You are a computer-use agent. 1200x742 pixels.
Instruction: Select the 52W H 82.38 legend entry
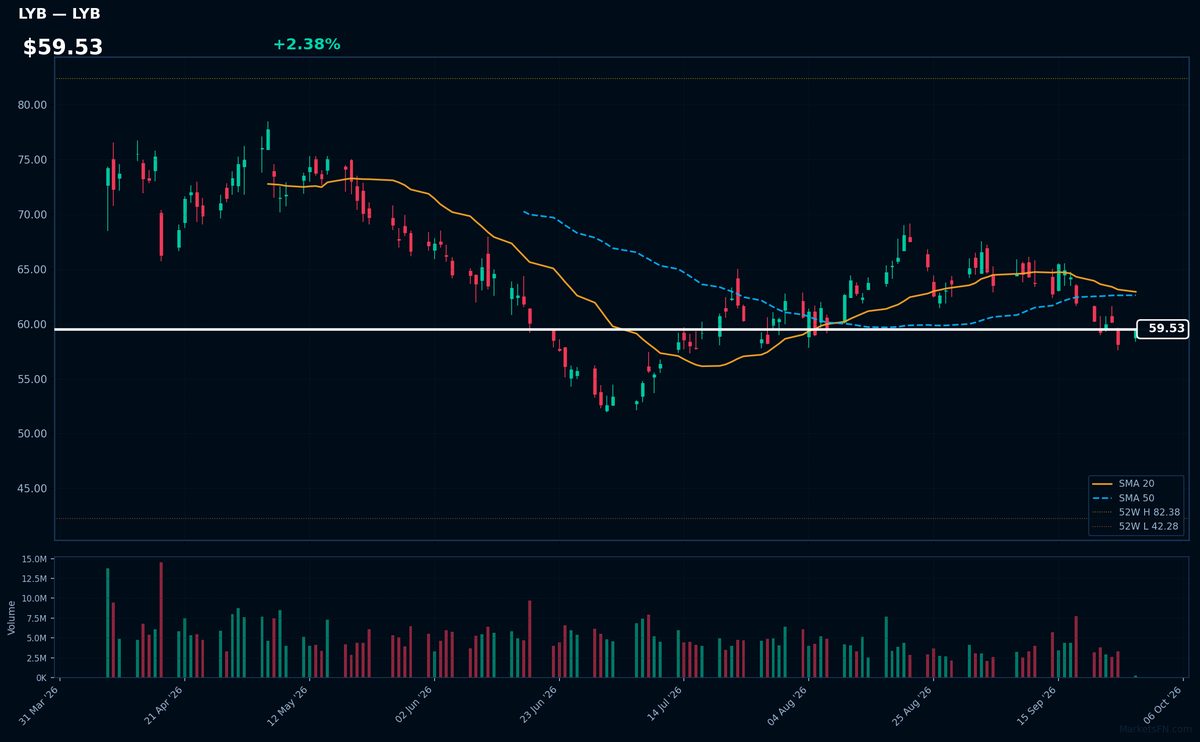(x=1136, y=512)
